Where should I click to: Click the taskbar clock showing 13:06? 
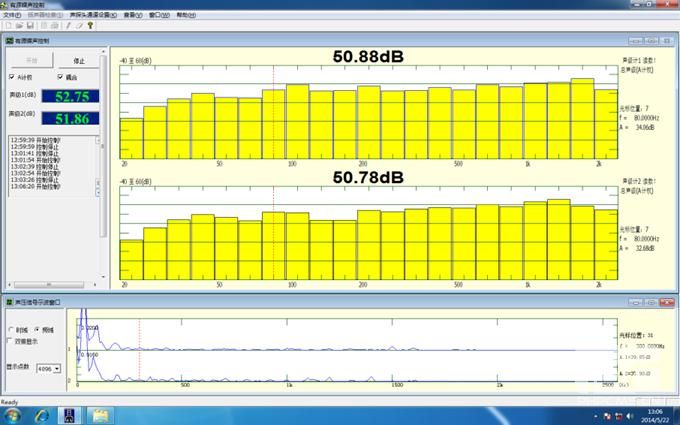tap(655, 415)
